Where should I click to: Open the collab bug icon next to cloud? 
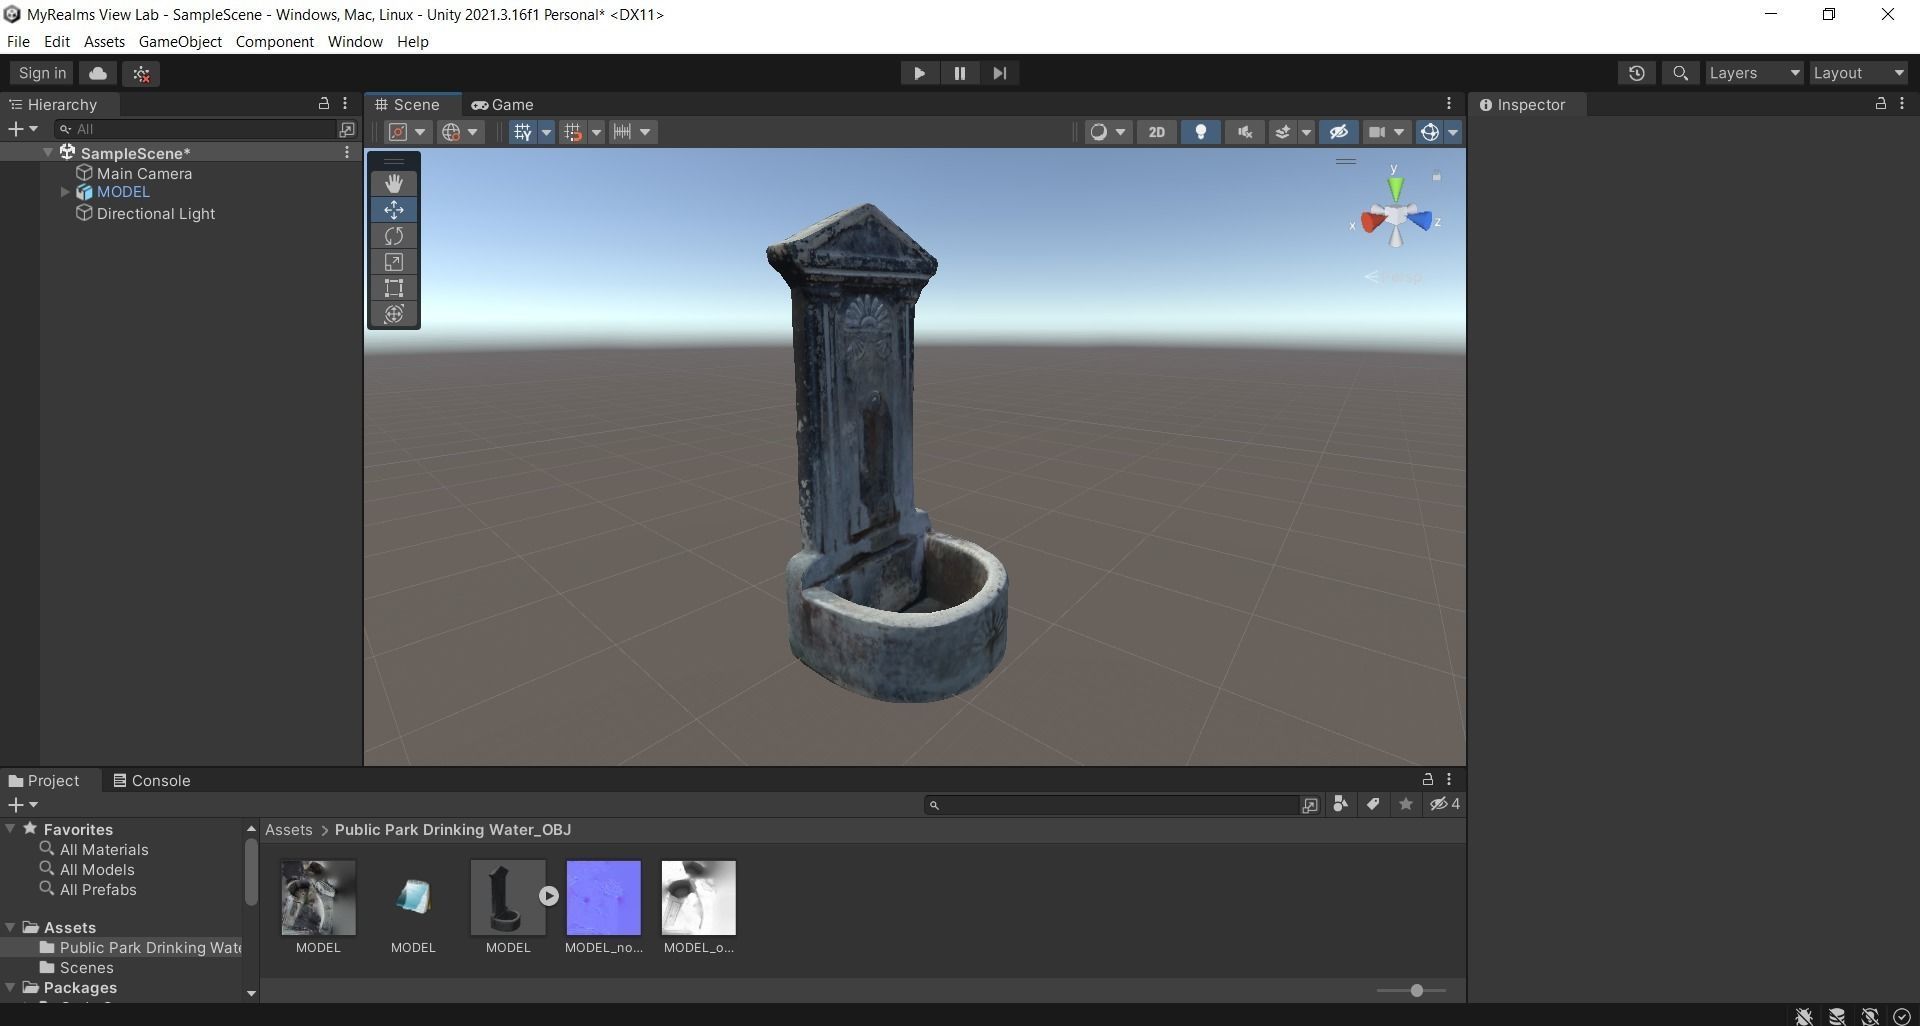141,73
